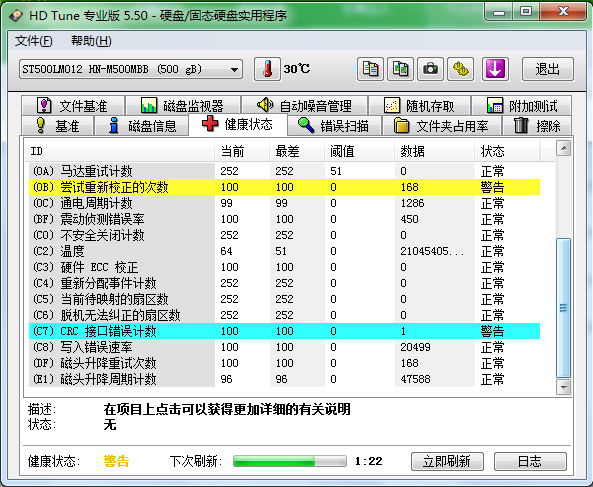Select the (DF) 磁头升降重试次数 row
The height and width of the screenshot is (487, 593).
[x=284, y=363]
